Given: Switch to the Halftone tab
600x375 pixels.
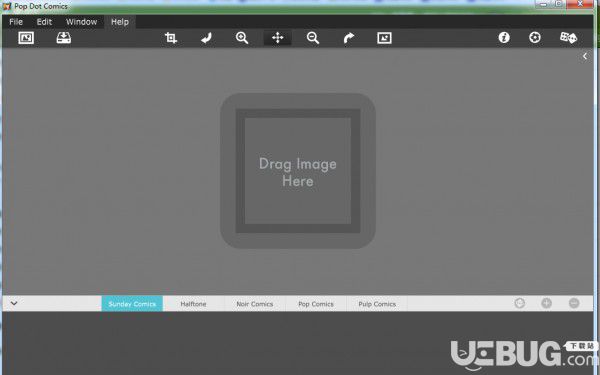Looking at the screenshot, I should point(193,304).
